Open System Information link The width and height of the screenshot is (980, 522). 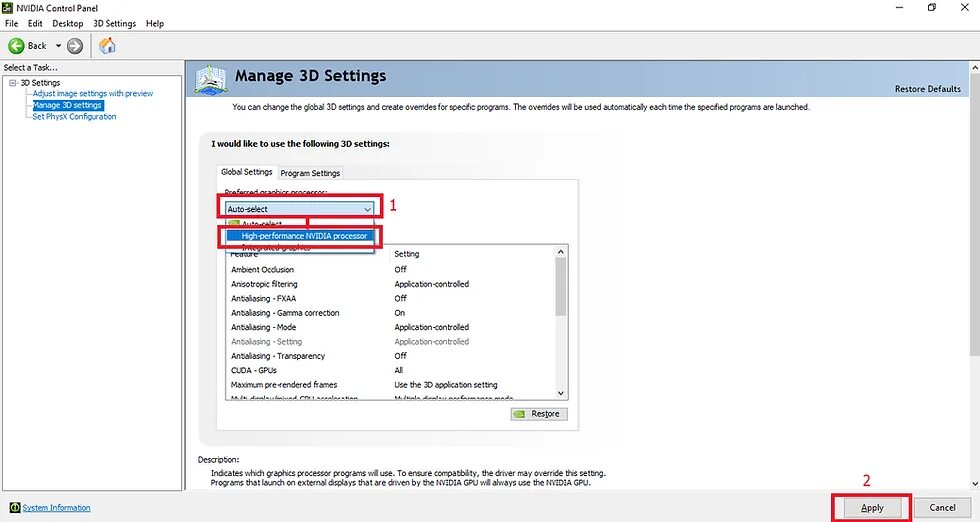pyautogui.click(x=56, y=508)
